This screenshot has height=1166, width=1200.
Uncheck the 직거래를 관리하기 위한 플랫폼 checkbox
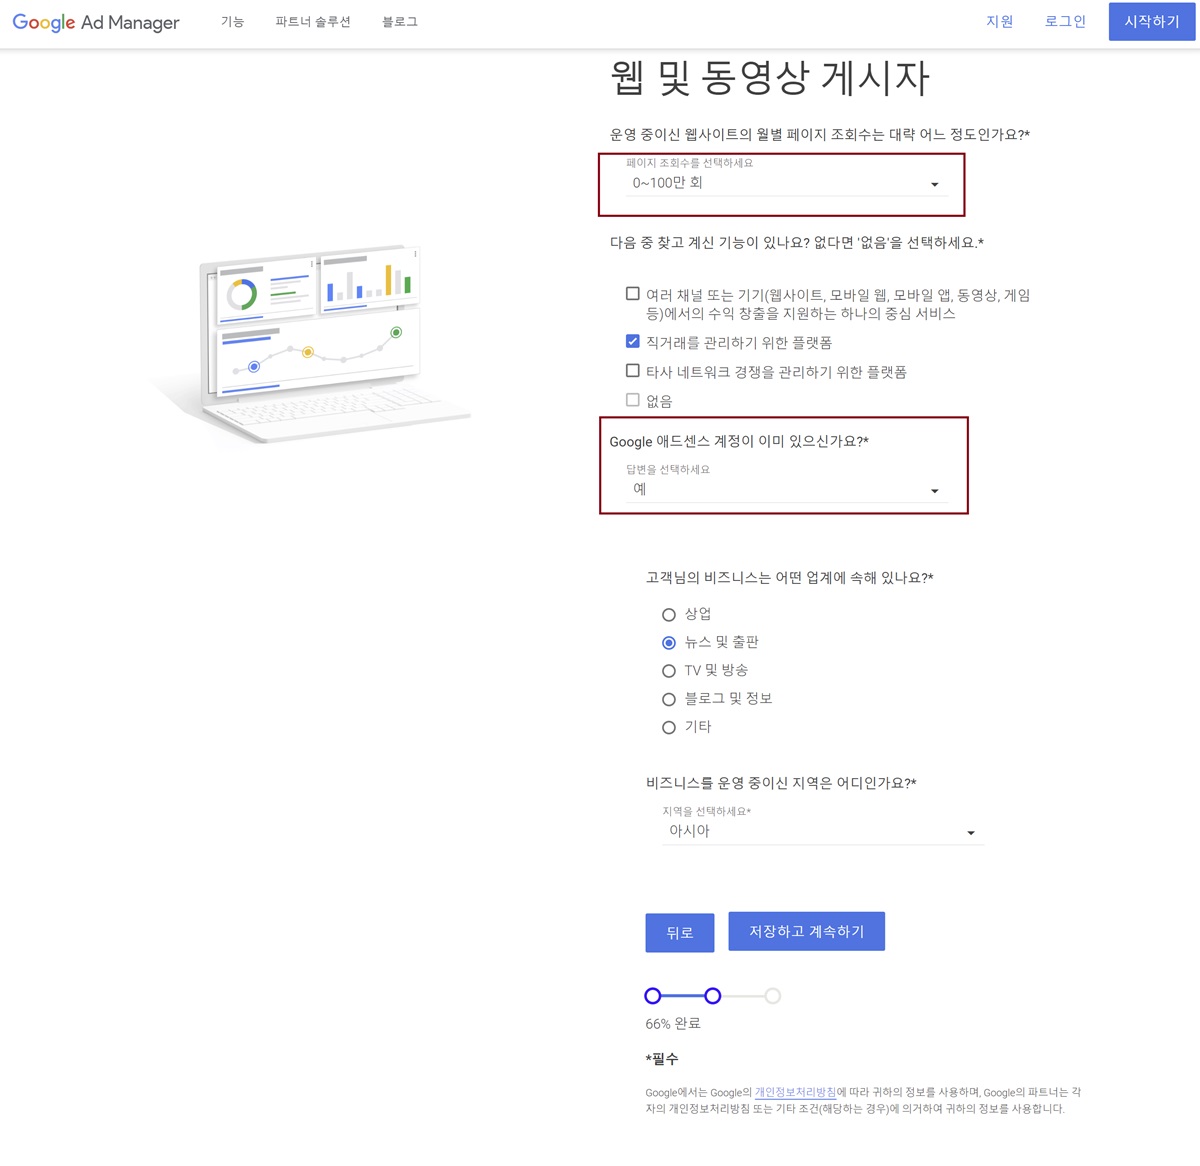click(633, 341)
